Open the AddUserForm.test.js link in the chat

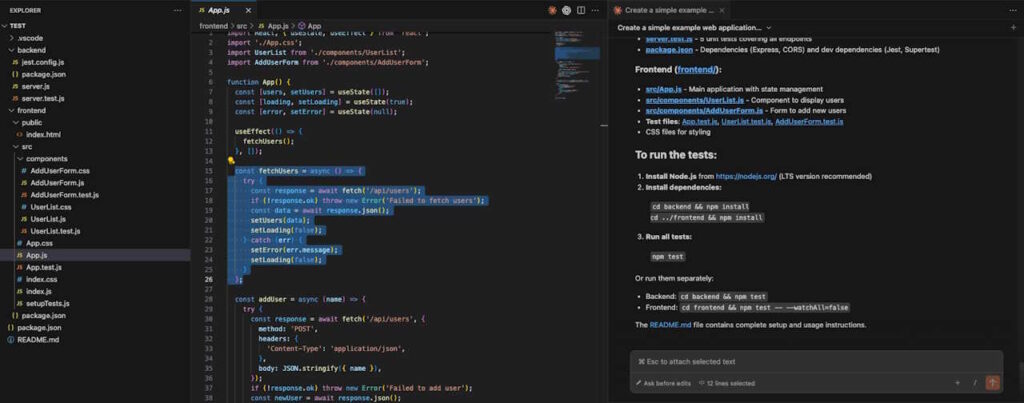pyautogui.click(x=808, y=121)
